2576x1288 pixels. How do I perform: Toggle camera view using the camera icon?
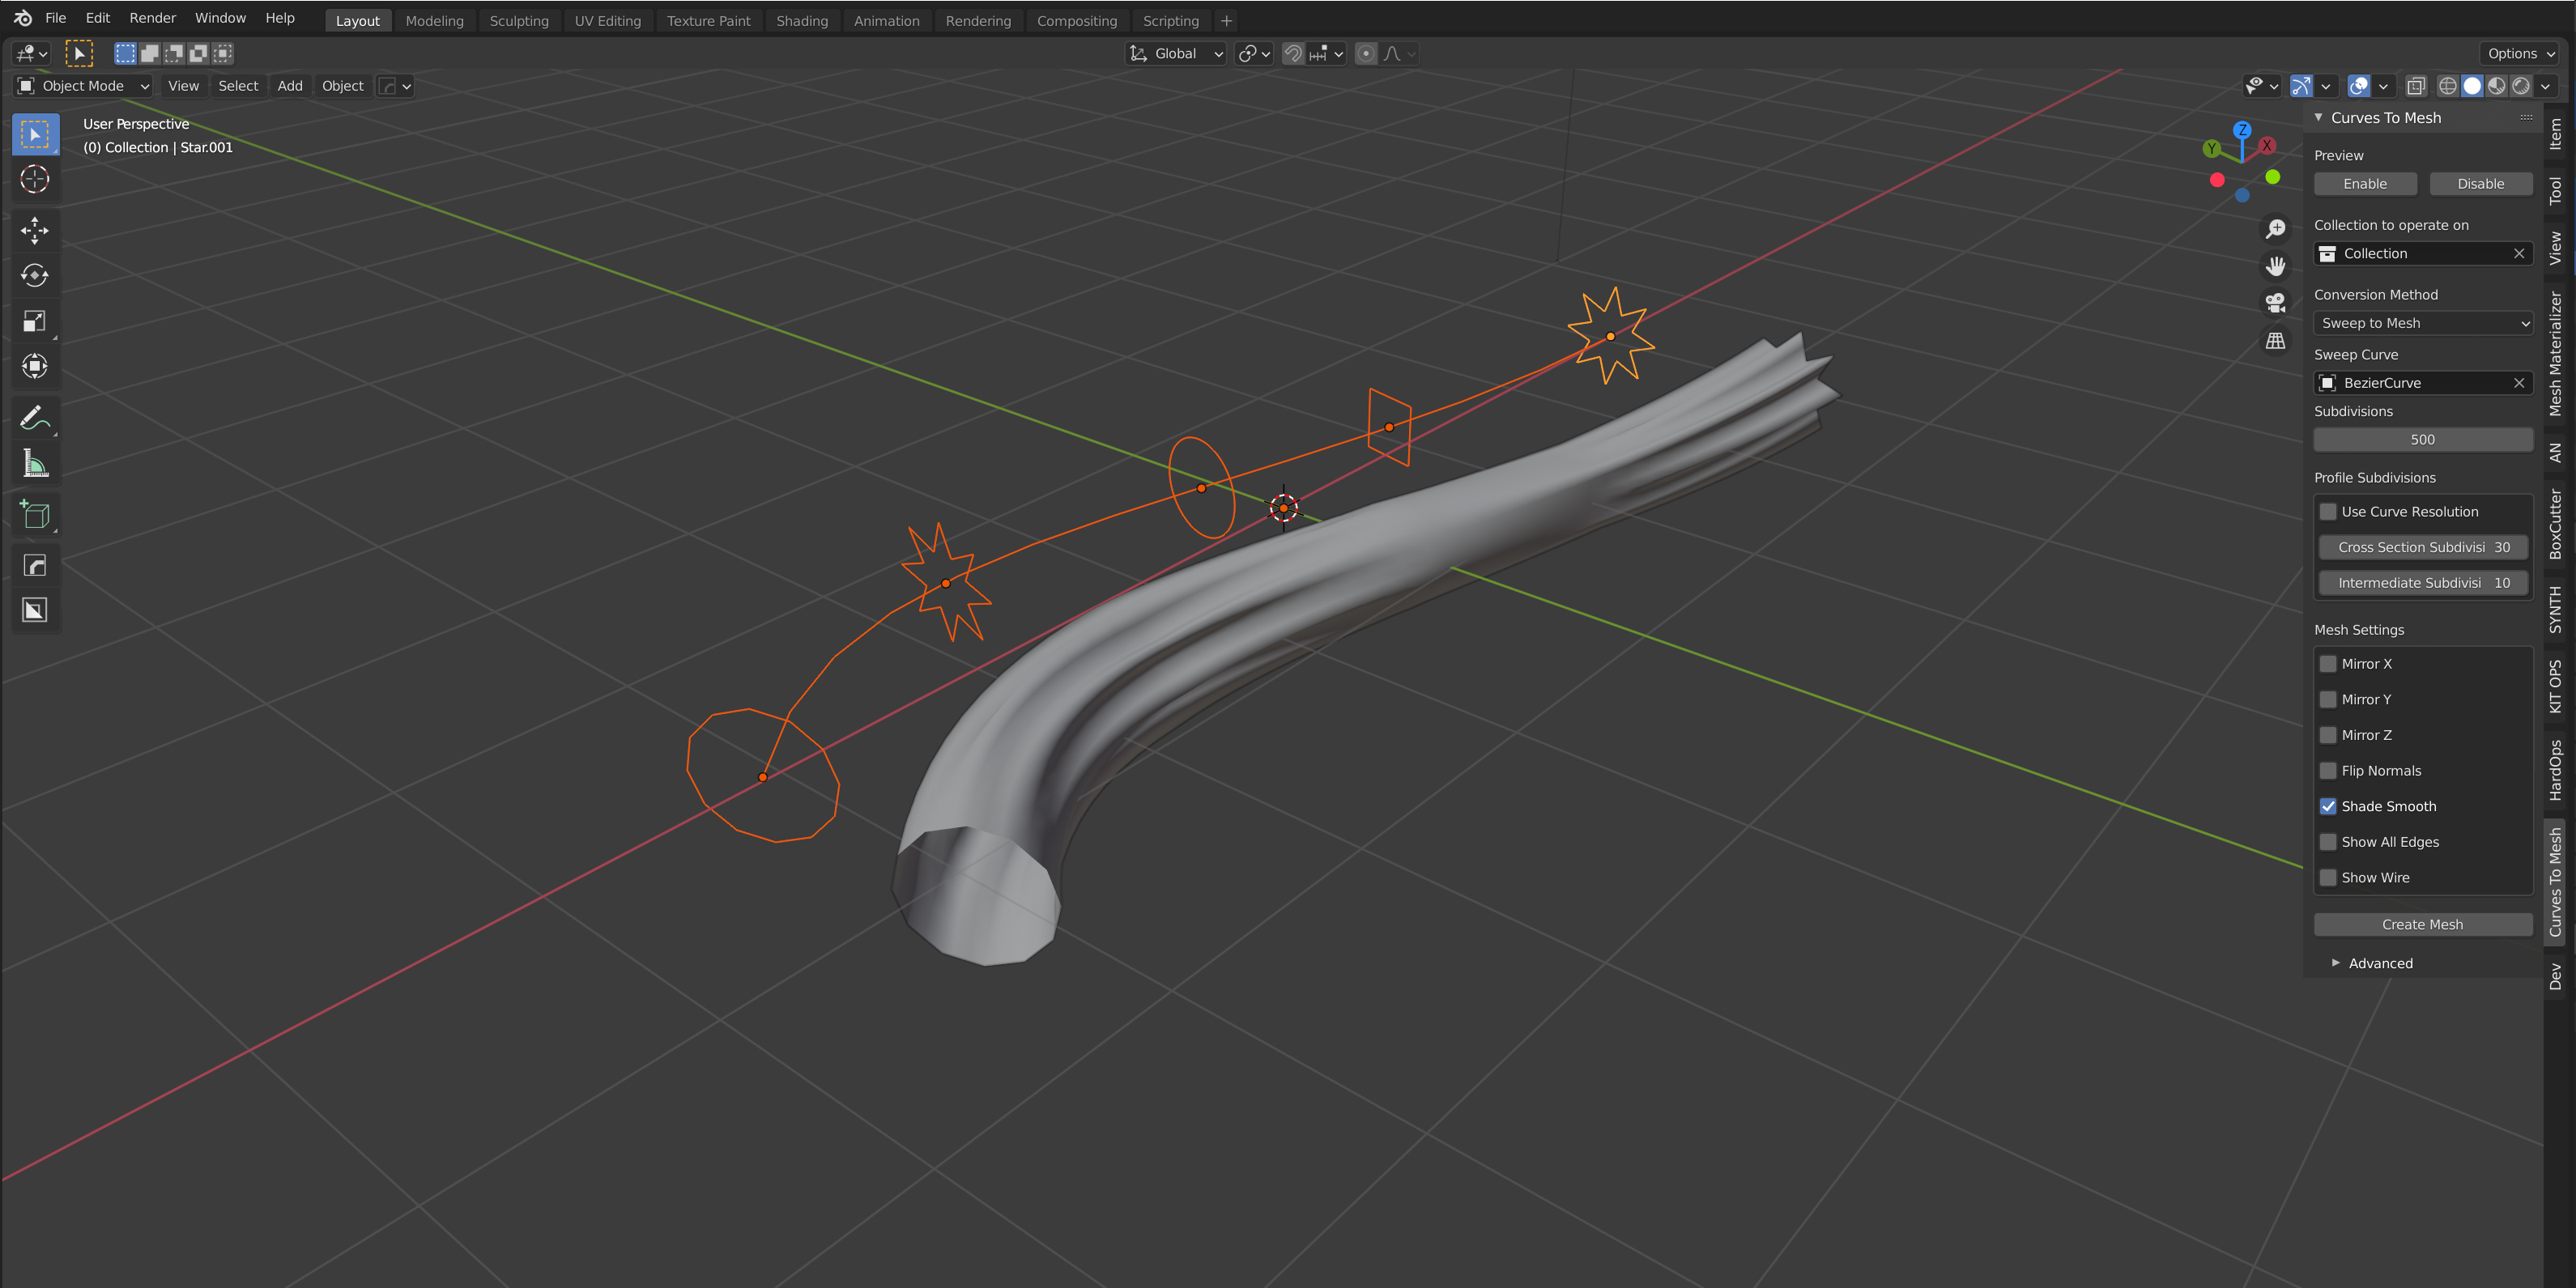click(x=2275, y=302)
